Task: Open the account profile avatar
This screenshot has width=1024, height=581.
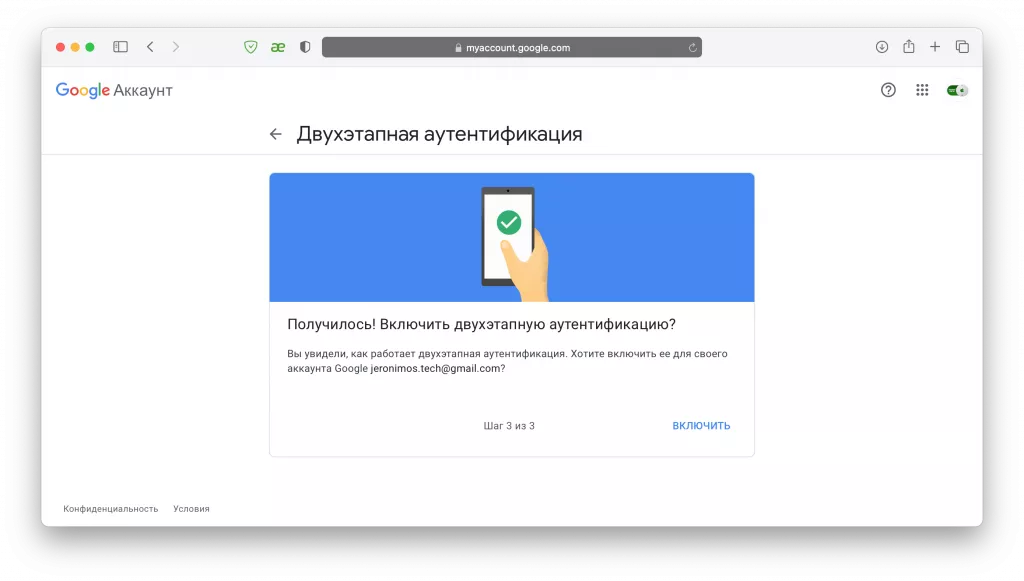Action: click(957, 90)
